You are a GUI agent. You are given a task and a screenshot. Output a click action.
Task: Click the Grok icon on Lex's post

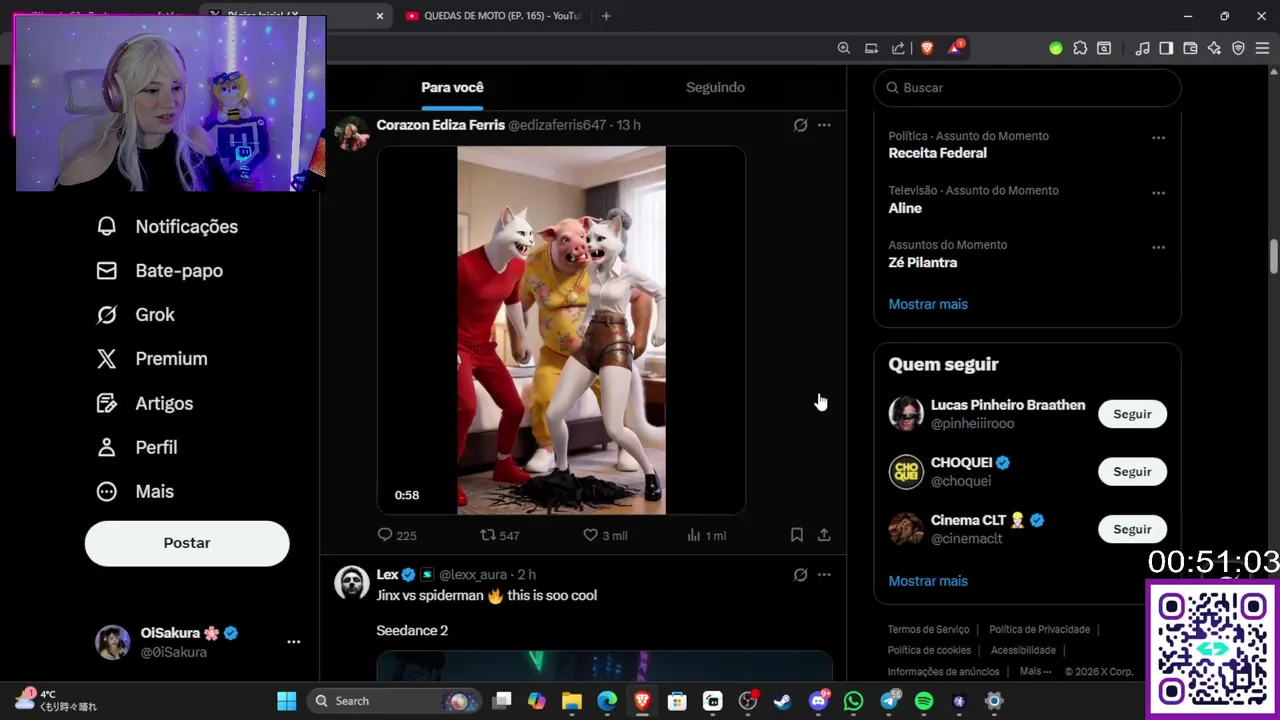pyautogui.click(x=800, y=575)
